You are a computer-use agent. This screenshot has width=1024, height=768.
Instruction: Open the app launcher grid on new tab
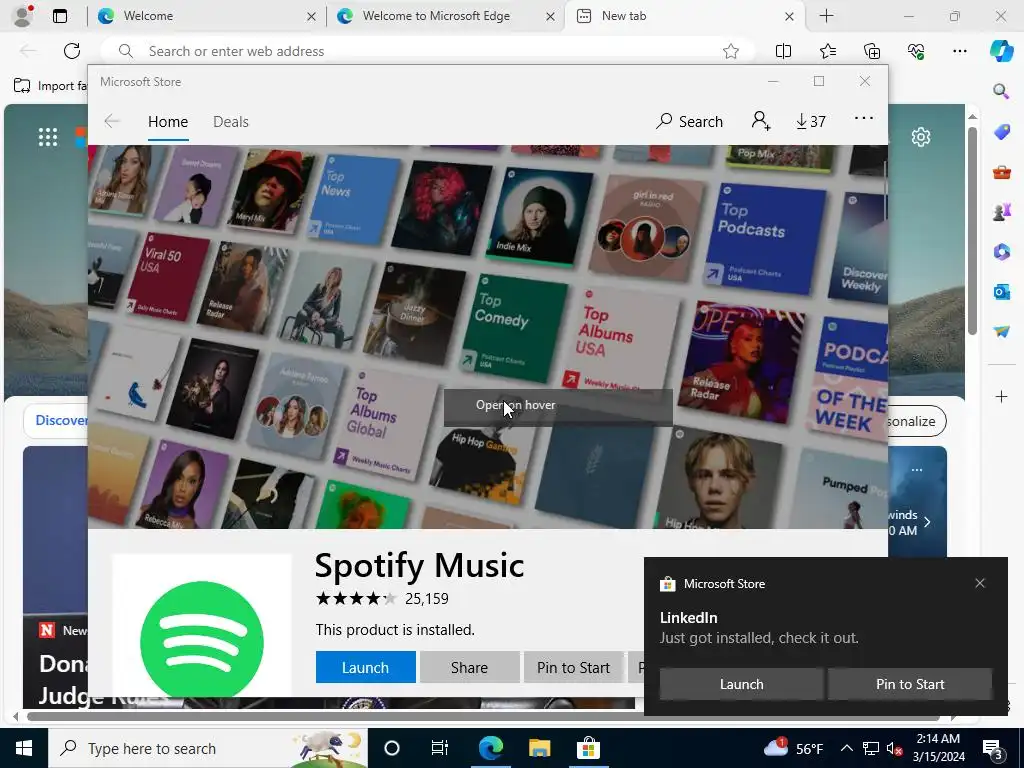[48, 137]
